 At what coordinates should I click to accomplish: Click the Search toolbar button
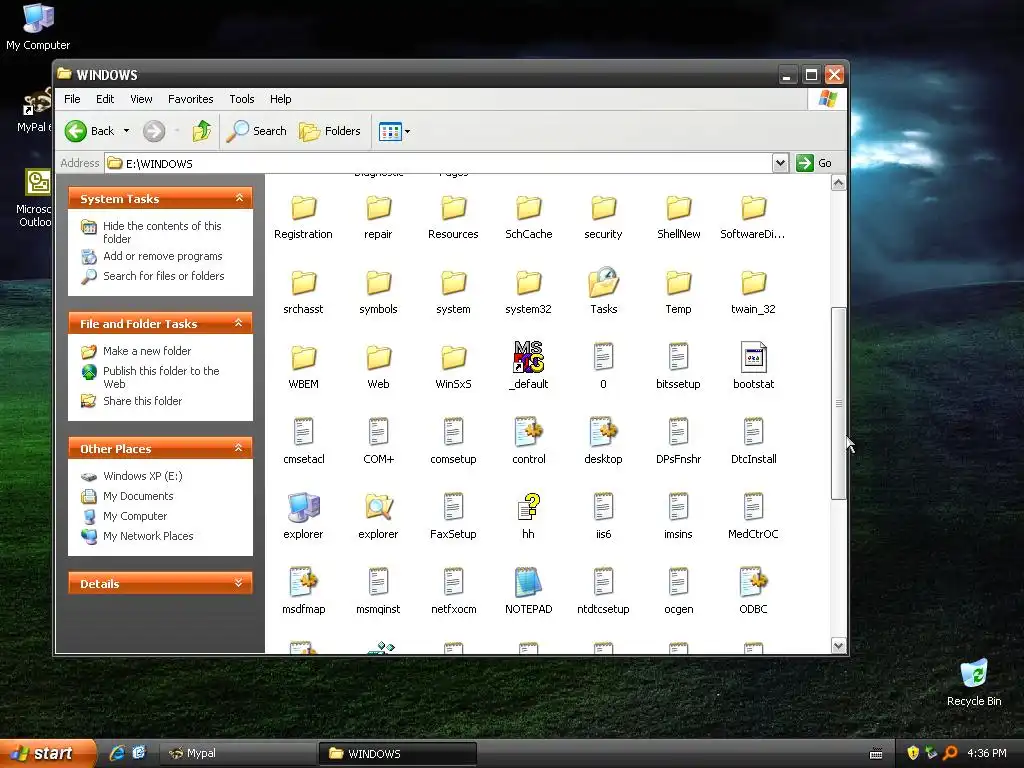(x=257, y=131)
